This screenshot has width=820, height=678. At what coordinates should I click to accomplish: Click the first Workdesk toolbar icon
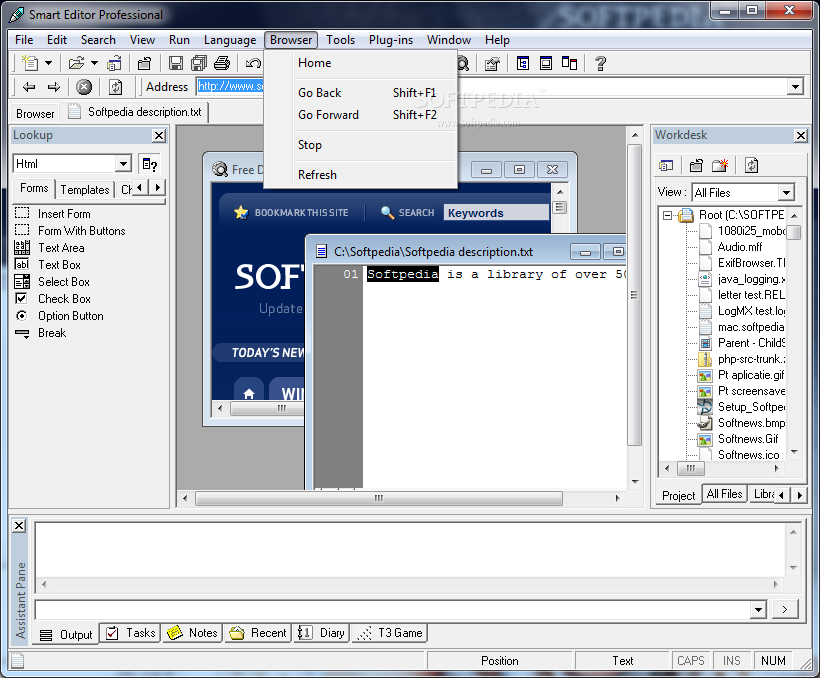pos(666,165)
